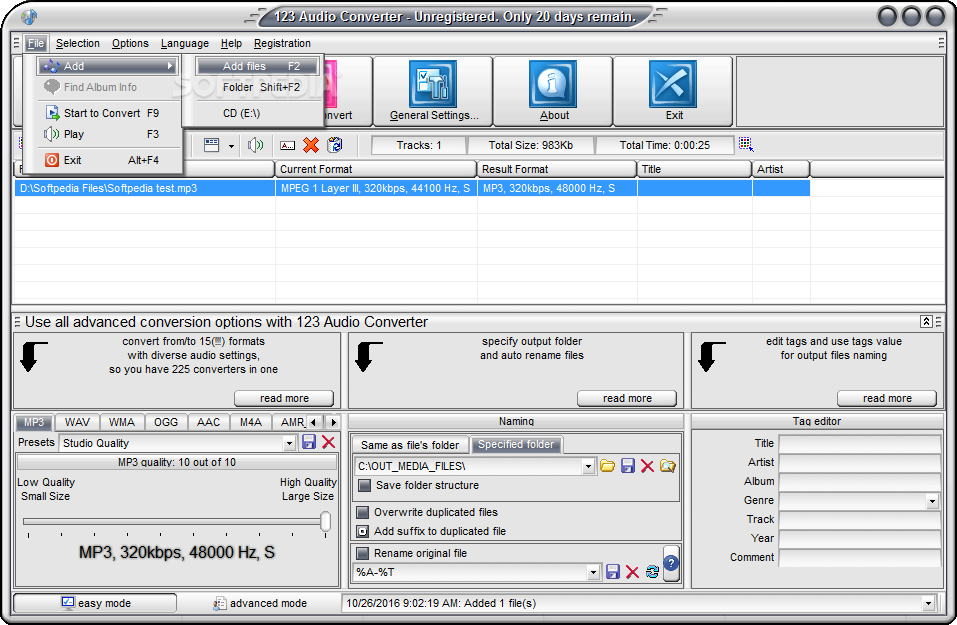Choose Folder Shift+F2 from submenu
This screenshot has height=625, width=957.
258,87
